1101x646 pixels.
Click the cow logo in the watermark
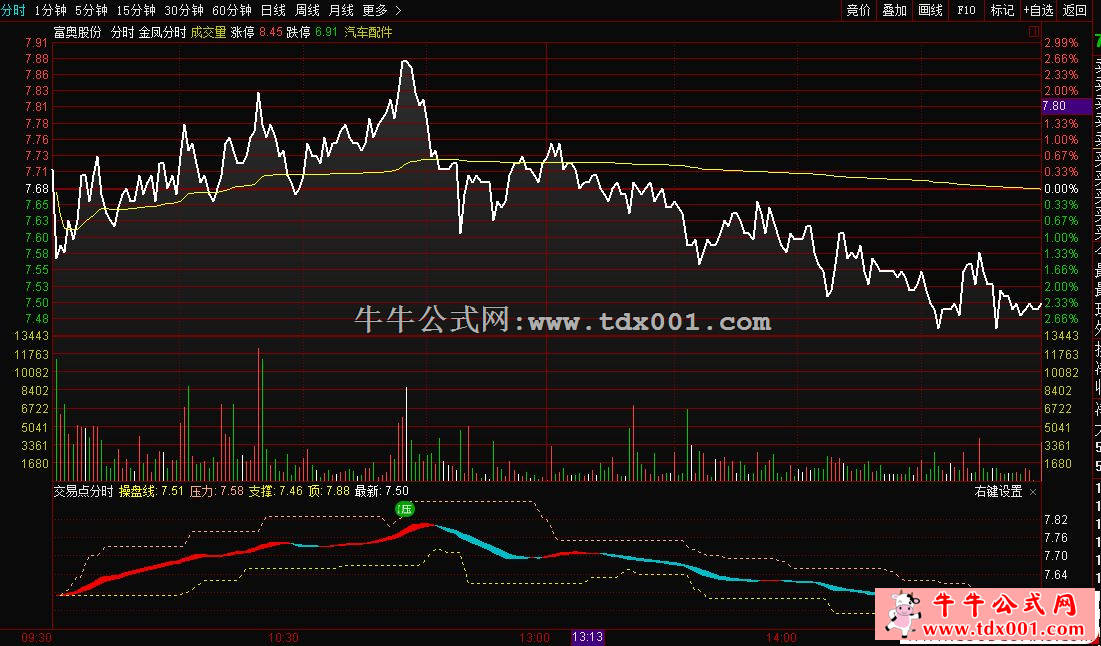click(904, 613)
